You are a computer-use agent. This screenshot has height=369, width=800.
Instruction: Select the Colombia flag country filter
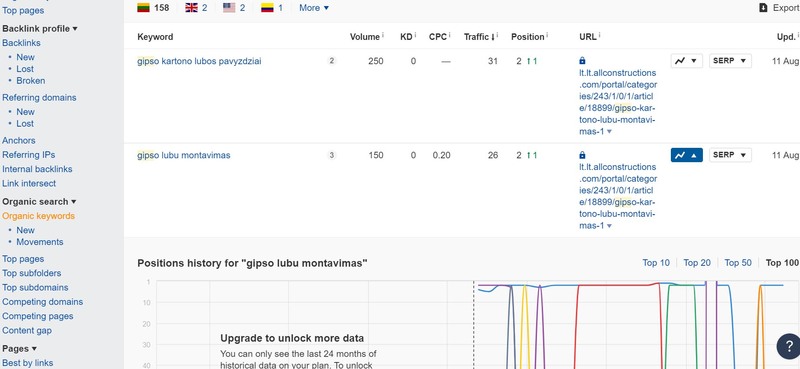(272, 8)
